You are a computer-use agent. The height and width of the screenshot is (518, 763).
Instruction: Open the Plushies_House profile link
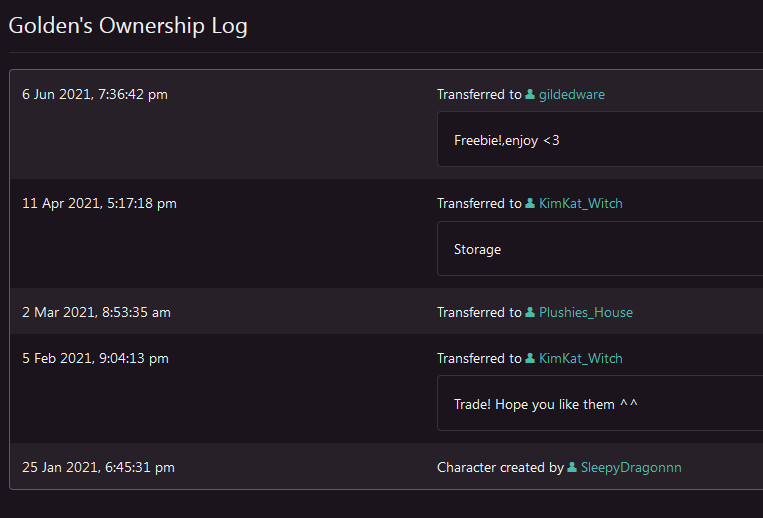click(x=585, y=313)
